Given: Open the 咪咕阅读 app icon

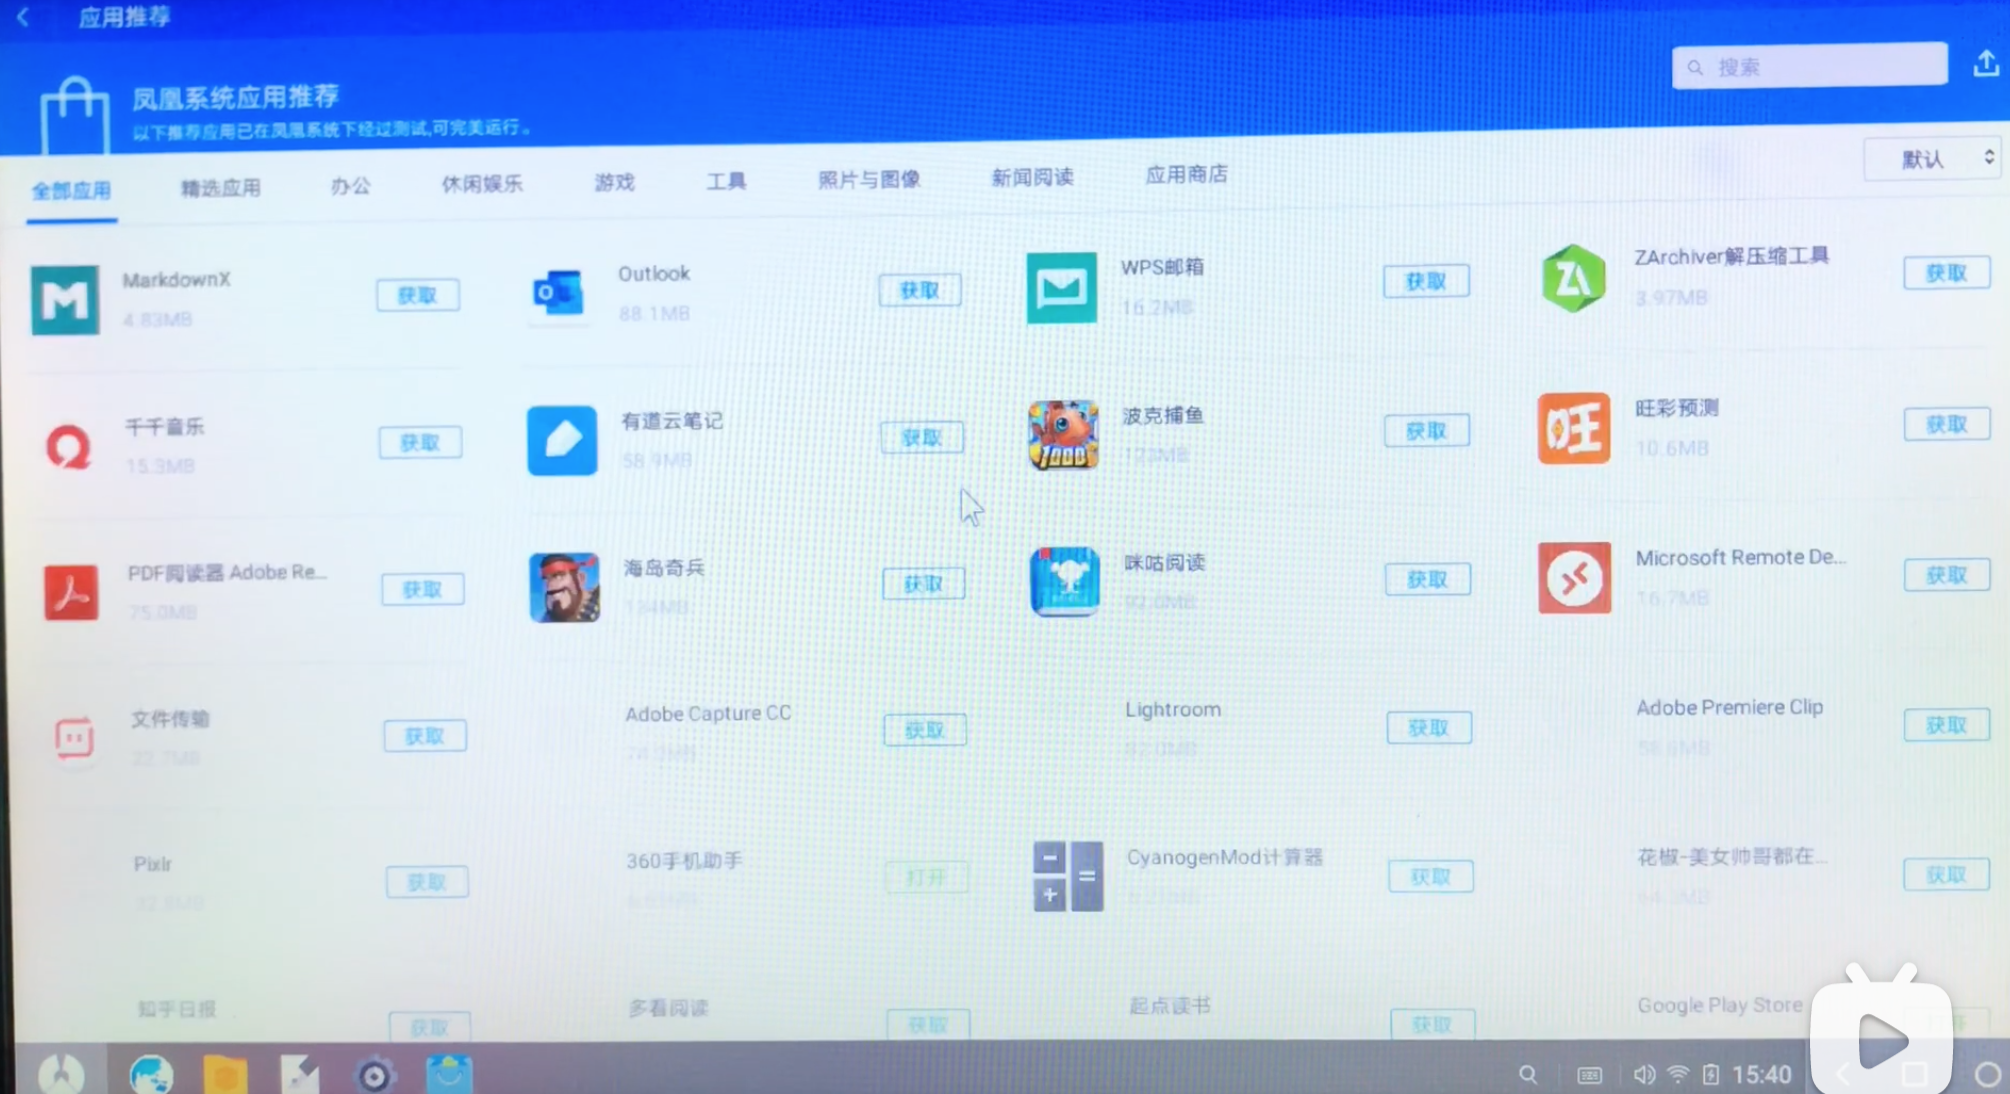Looking at the screenshot, I should (x=1065, y=581).
